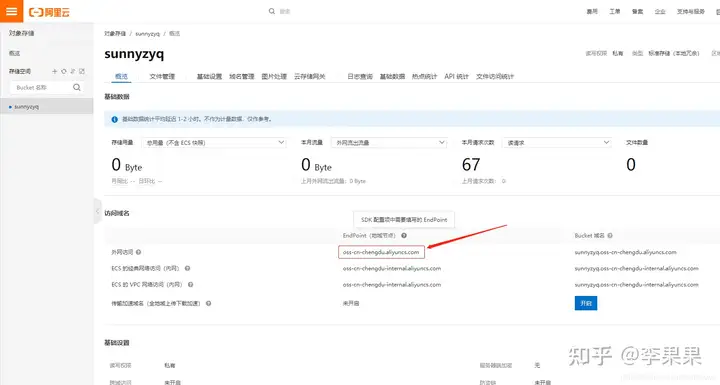Switch to the 热点统计 tab
Screen dimensions: 720x385
(x=424, y=76)
